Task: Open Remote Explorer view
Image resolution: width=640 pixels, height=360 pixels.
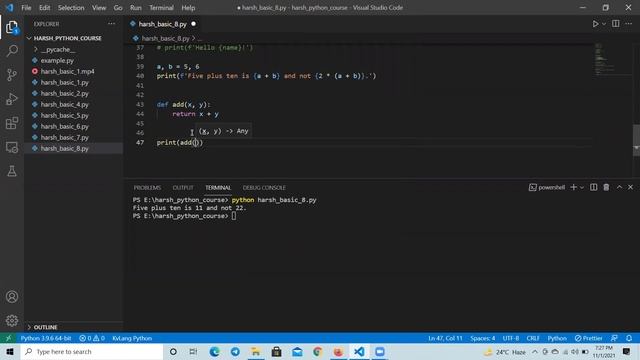Action: 12,147
